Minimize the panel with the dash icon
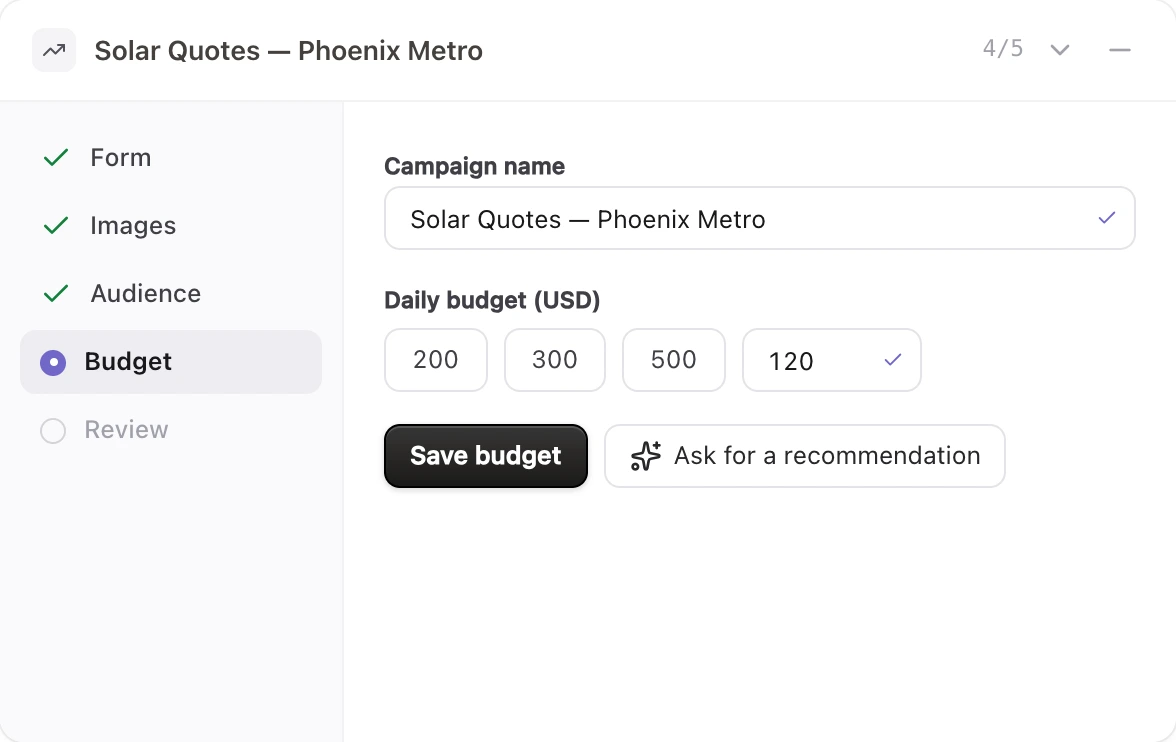The image size is (1176, 742). coord(1120,50)
